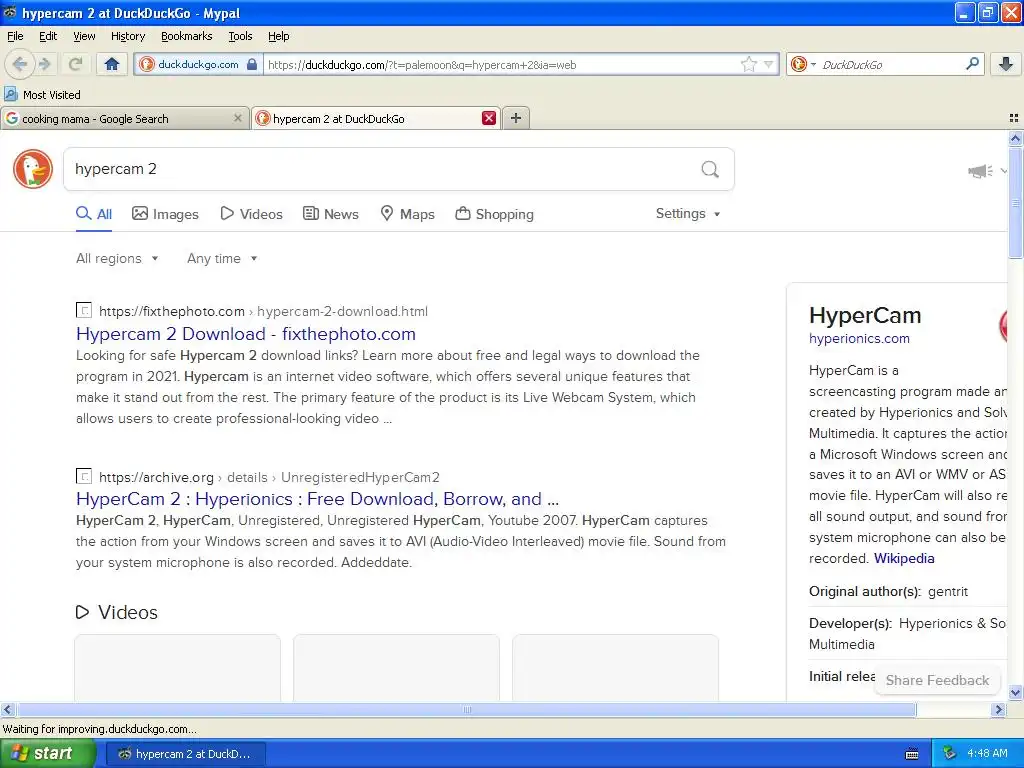1024x768 pixels.
Task: Click the Forward navigation arrow
Action: [x=44, y=64]
